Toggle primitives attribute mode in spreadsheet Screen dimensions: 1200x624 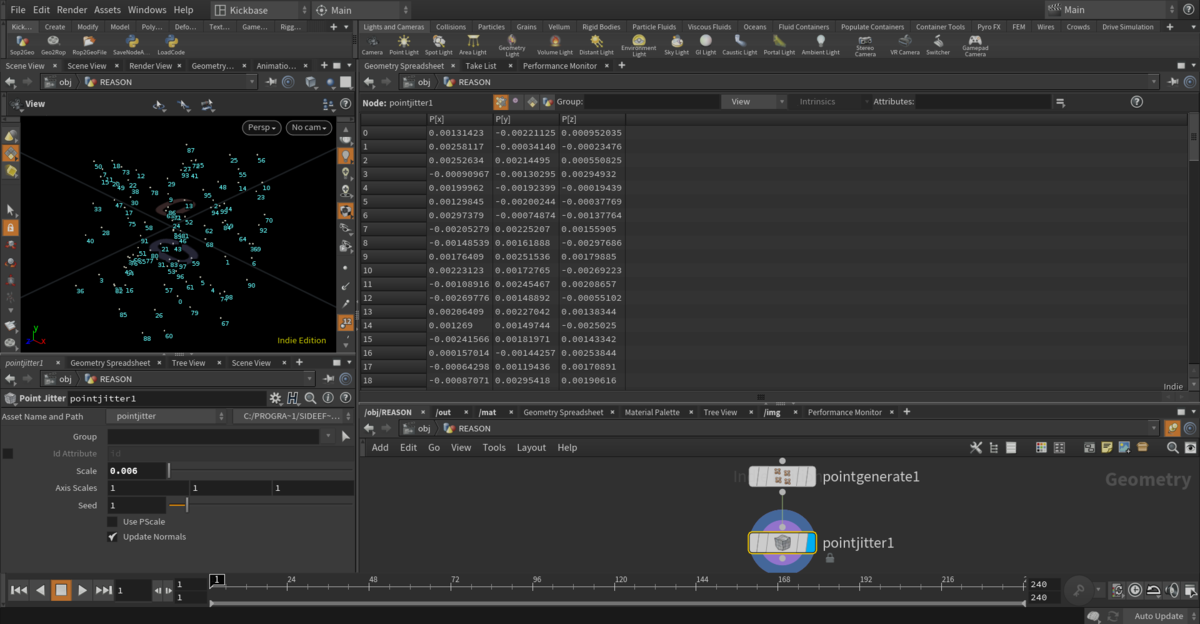click(532, 102)
